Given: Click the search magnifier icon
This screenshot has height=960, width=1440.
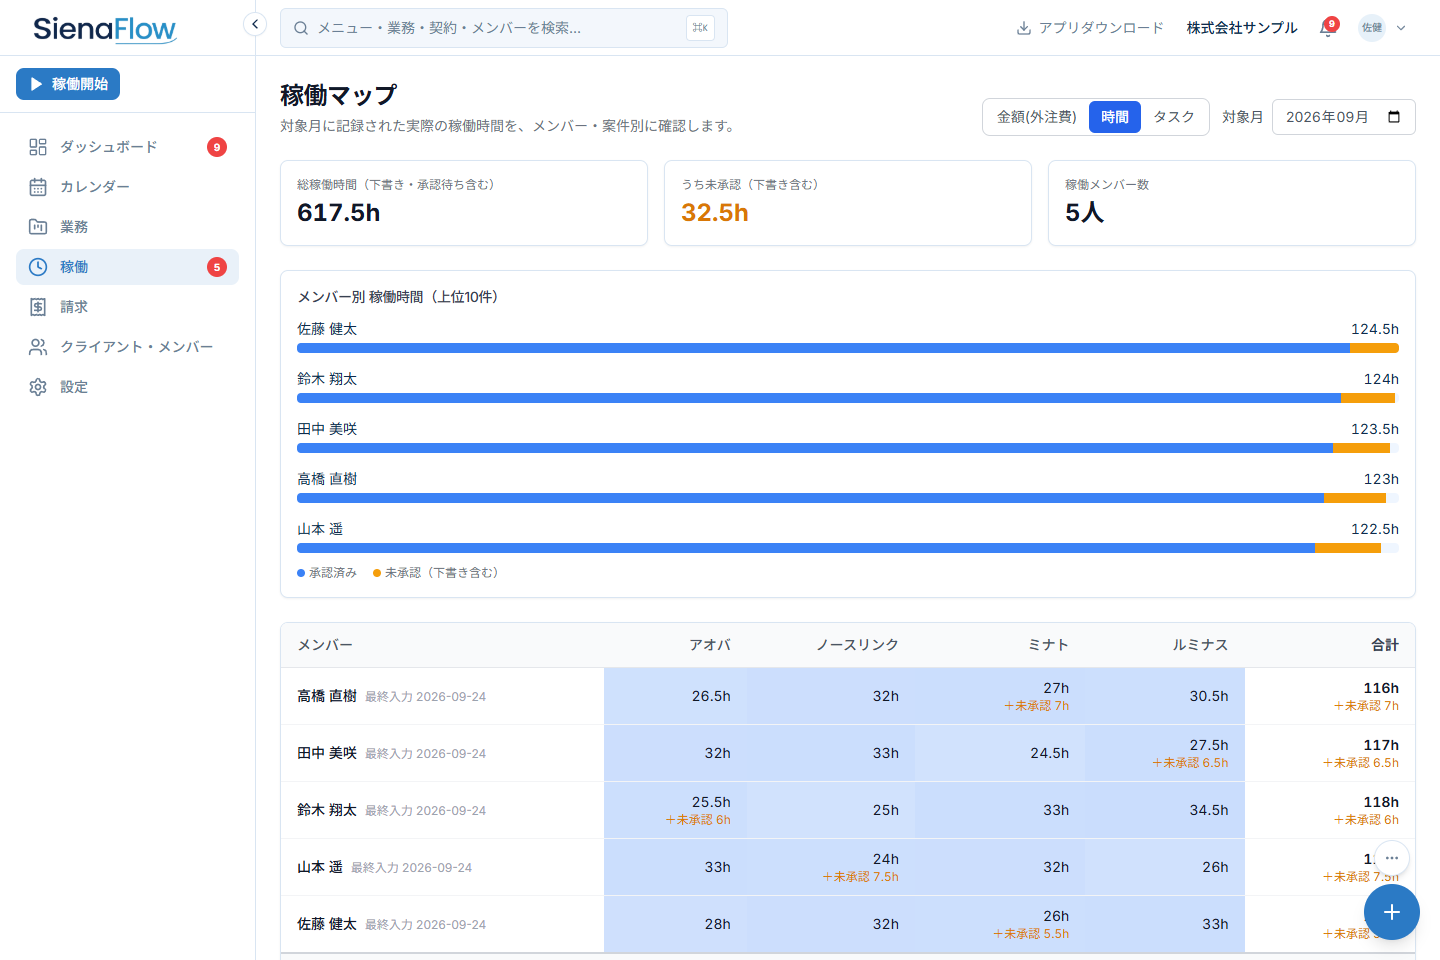Looking at the screenshot, I should [301, 28].
